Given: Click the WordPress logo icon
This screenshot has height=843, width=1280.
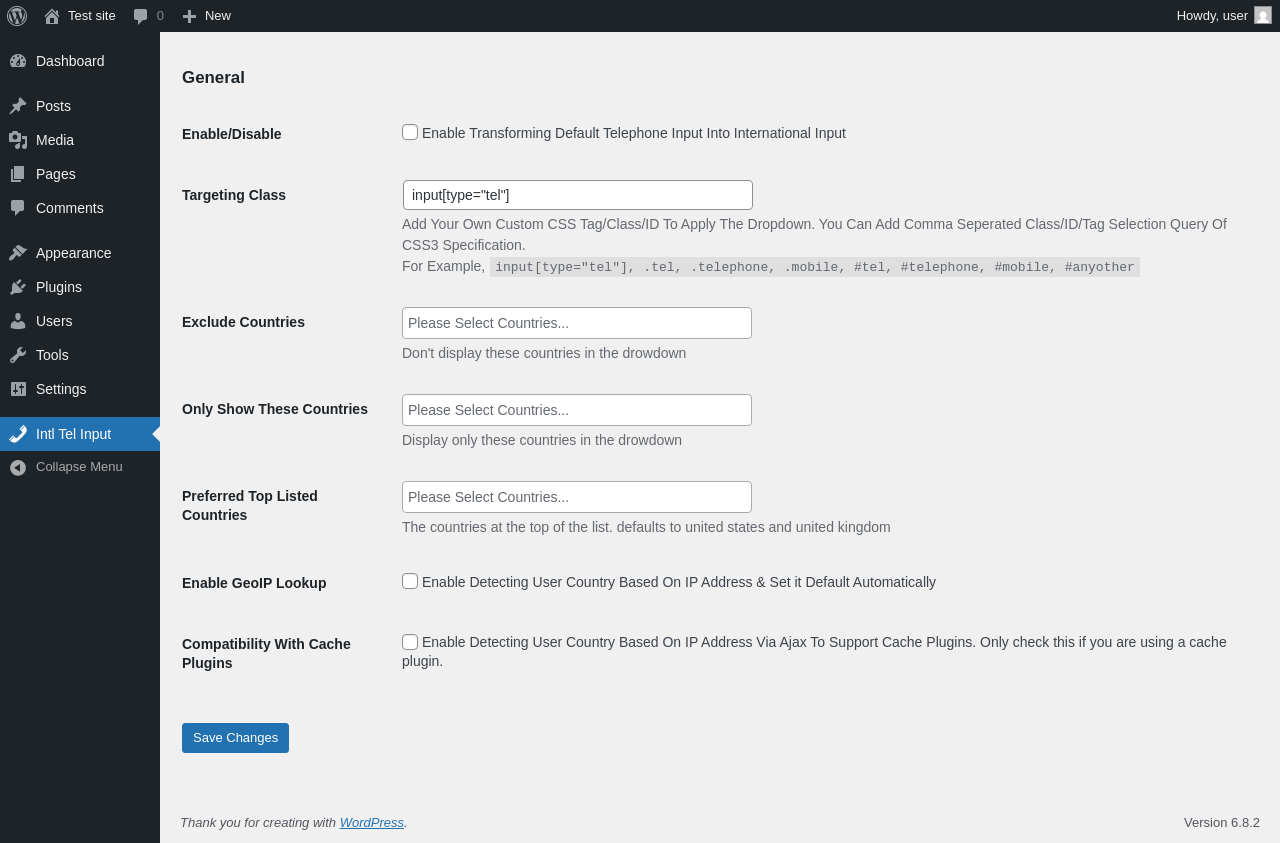Looking at the screenshot, I should click(x=17, y=16).
